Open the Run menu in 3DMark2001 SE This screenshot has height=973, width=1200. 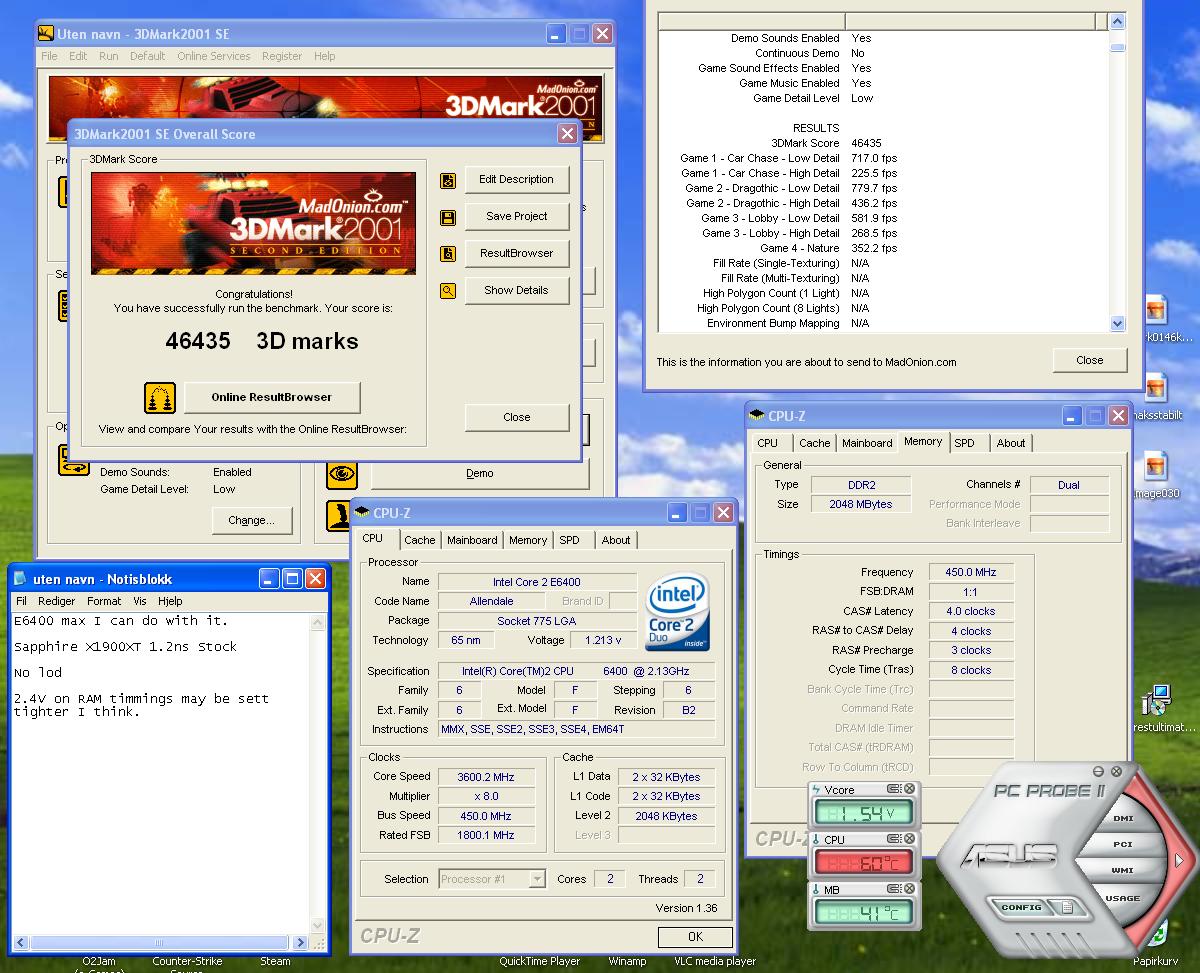(108, 56)
